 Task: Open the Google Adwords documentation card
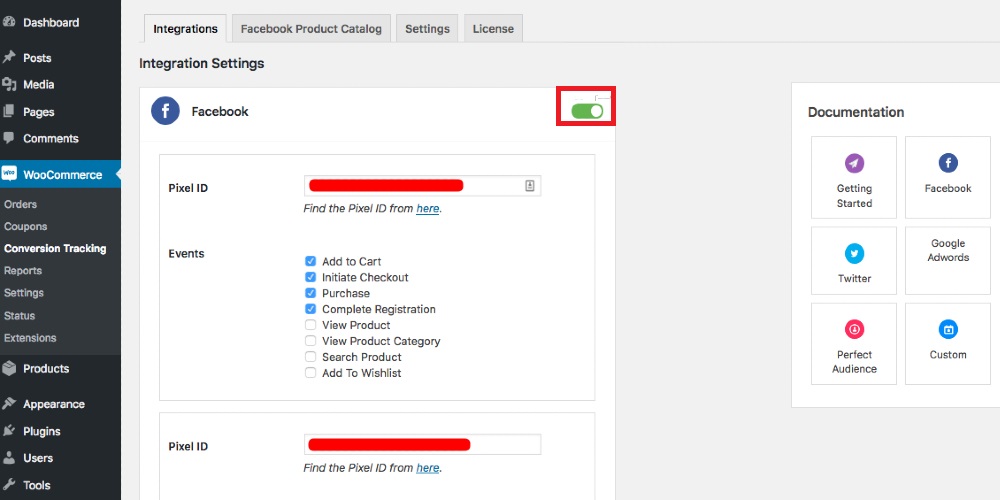point(948,260)
